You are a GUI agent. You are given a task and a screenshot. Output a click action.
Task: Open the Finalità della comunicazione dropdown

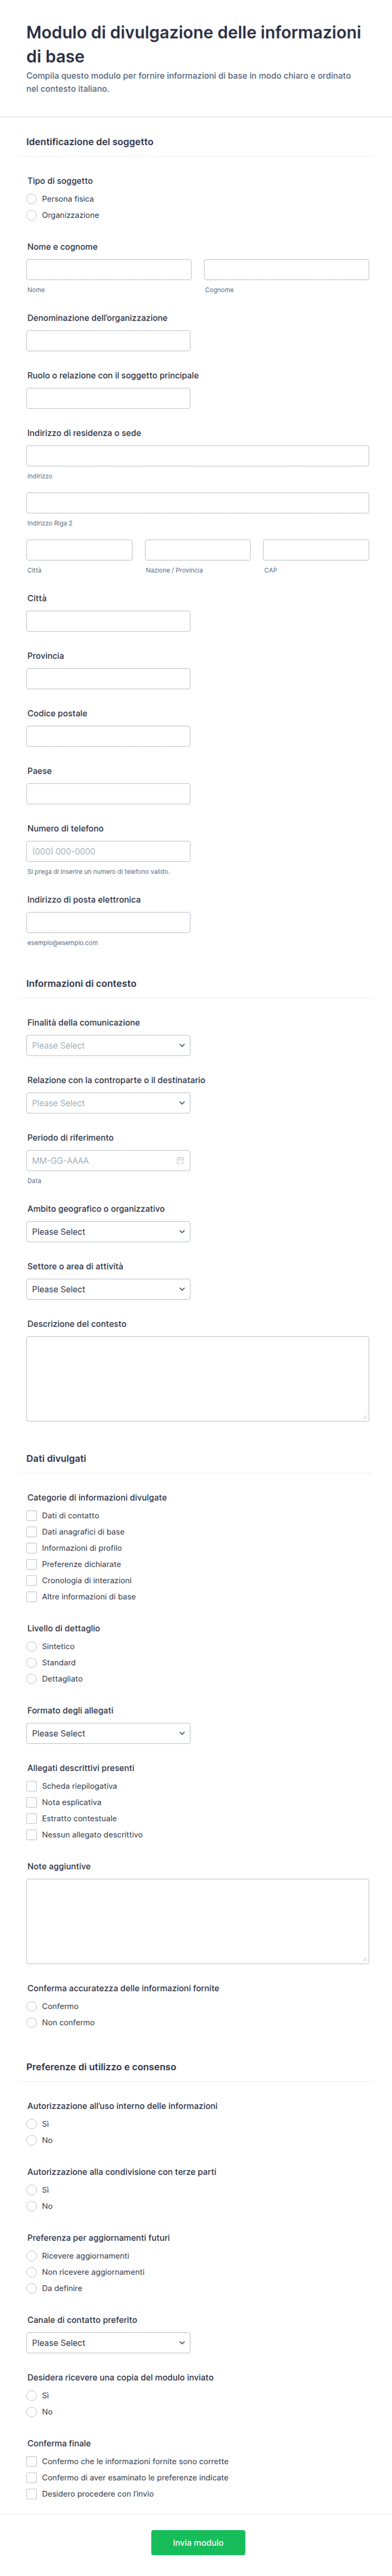click(108, 1046)
